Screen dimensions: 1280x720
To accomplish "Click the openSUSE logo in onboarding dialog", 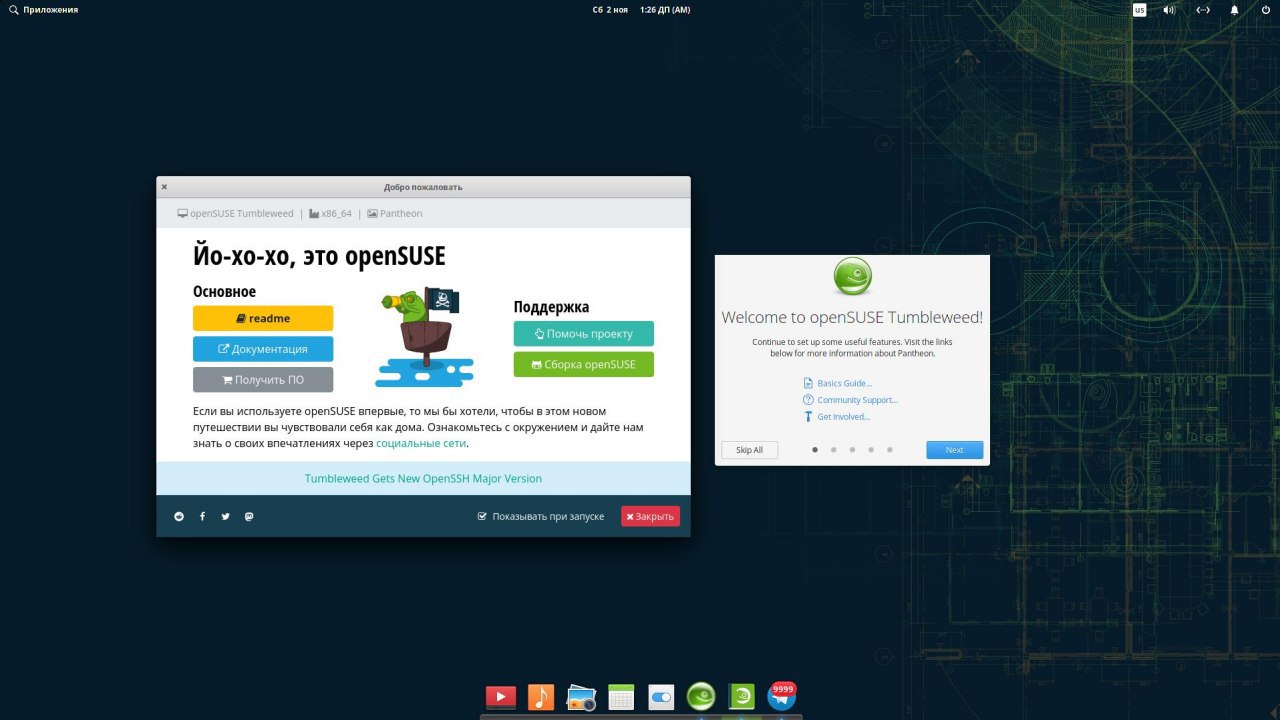I will [x=853, y=277].
